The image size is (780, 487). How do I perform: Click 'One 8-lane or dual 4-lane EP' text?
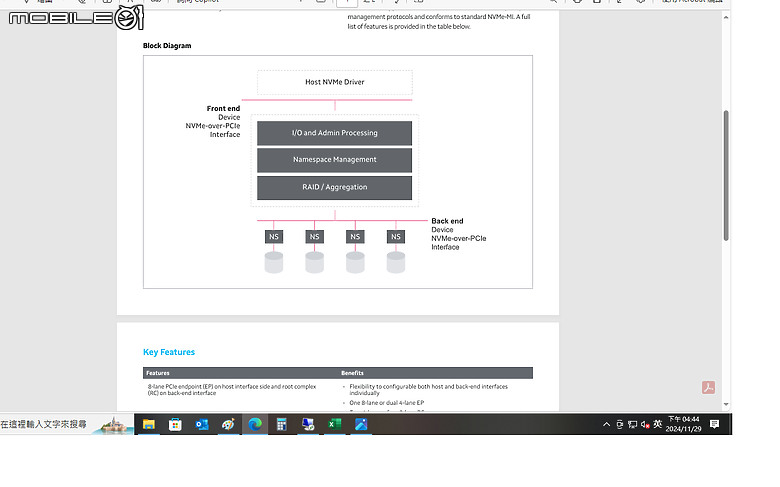click(x=387, y=403)
